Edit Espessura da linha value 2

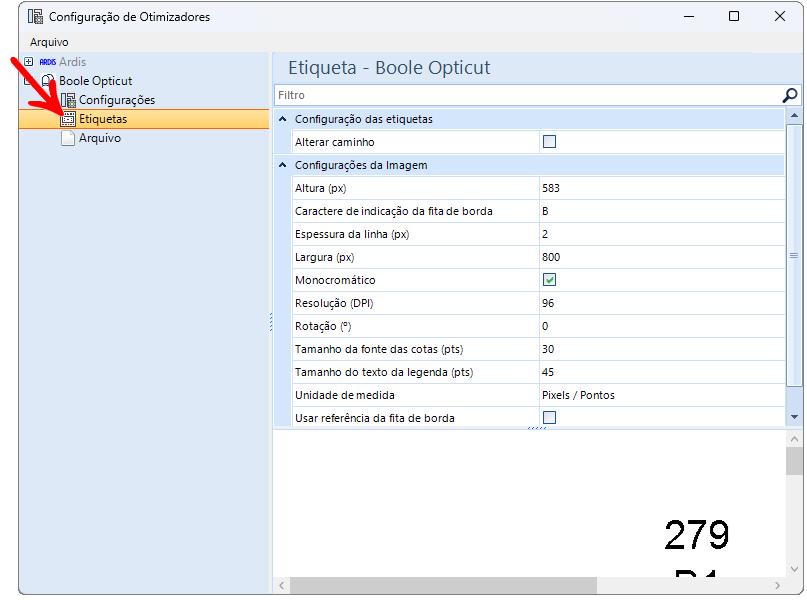pos(662,234)
